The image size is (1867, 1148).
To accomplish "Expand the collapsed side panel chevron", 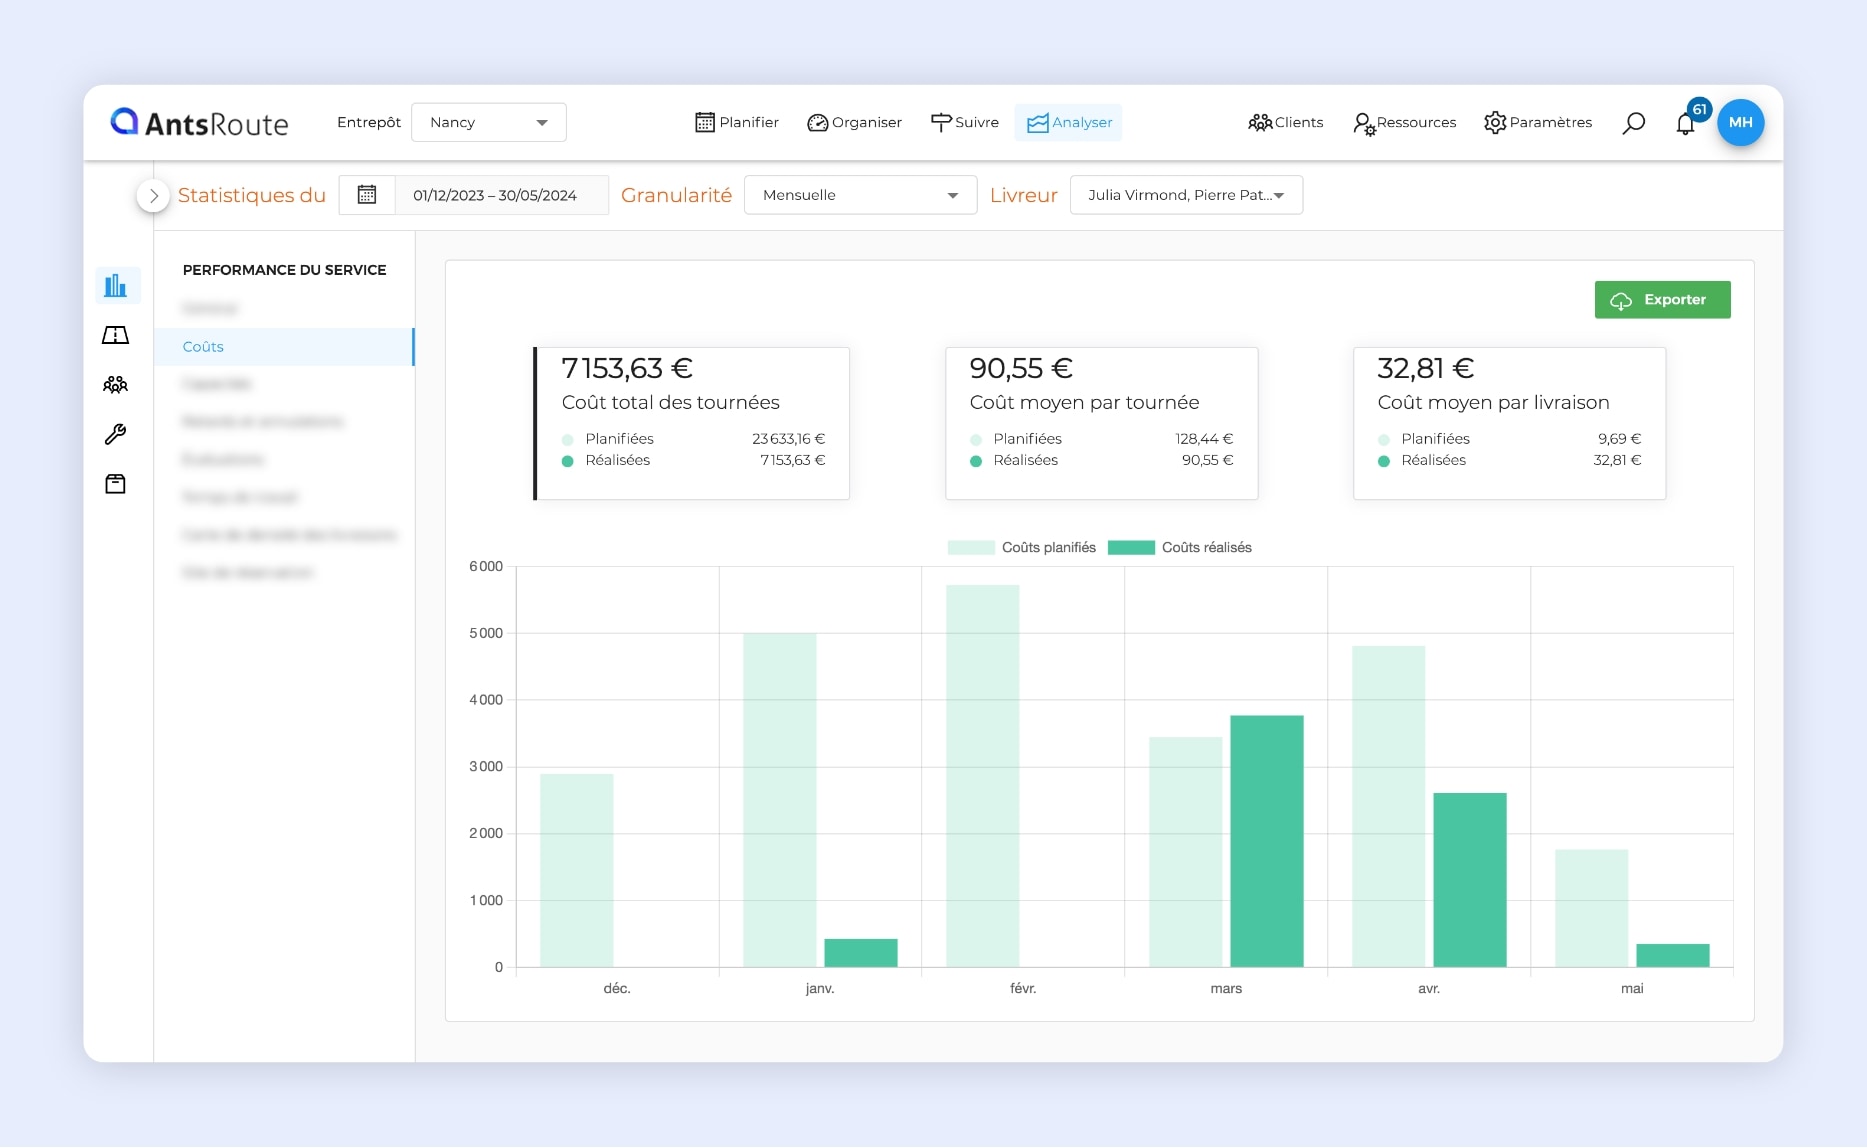I will [153, 196].
